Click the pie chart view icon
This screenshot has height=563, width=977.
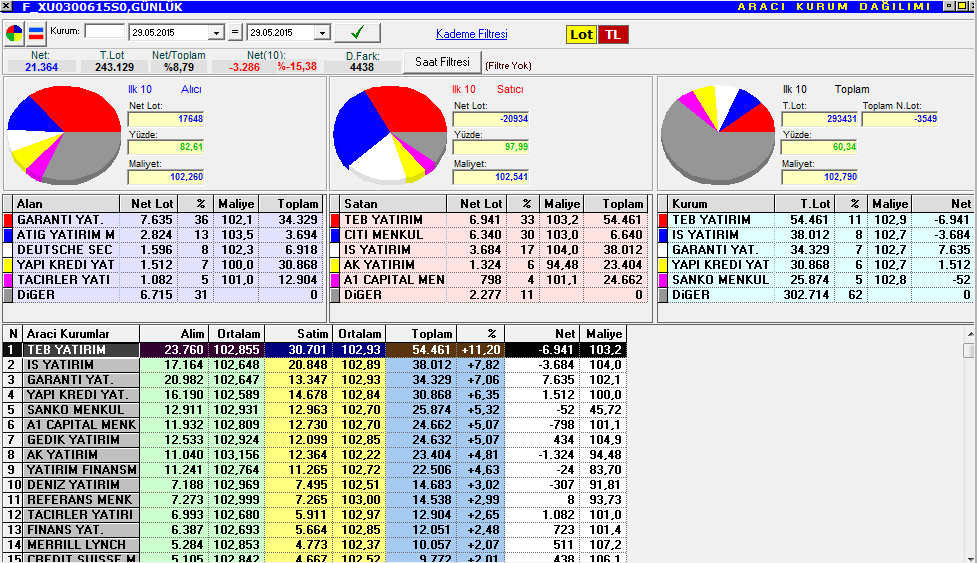coord(14,33)
